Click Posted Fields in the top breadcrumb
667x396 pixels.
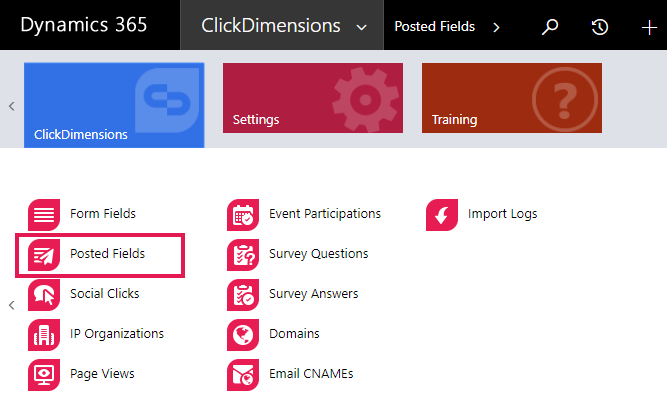click(434, 26)
